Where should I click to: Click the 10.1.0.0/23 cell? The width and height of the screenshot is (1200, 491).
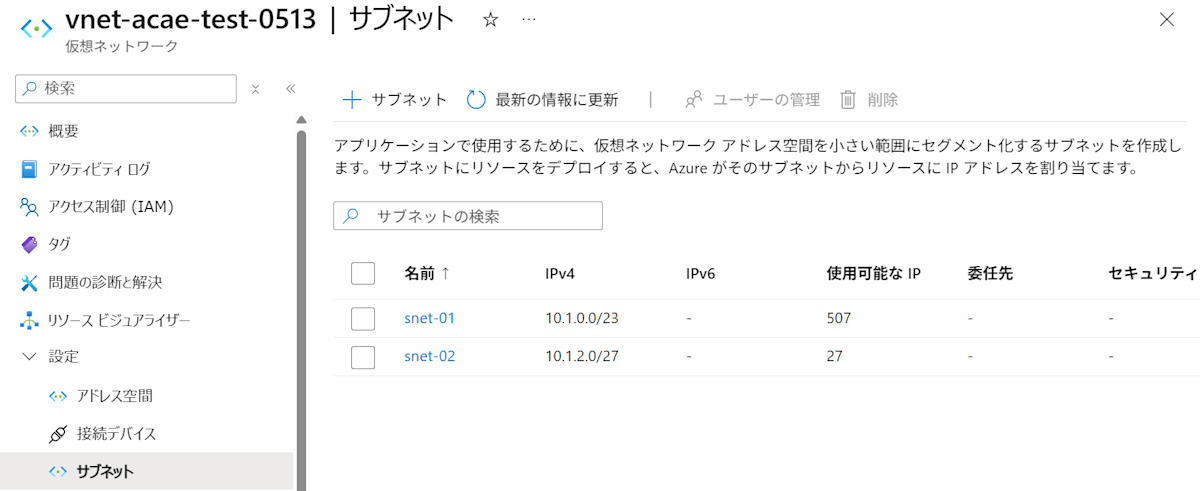pos(582,318)
